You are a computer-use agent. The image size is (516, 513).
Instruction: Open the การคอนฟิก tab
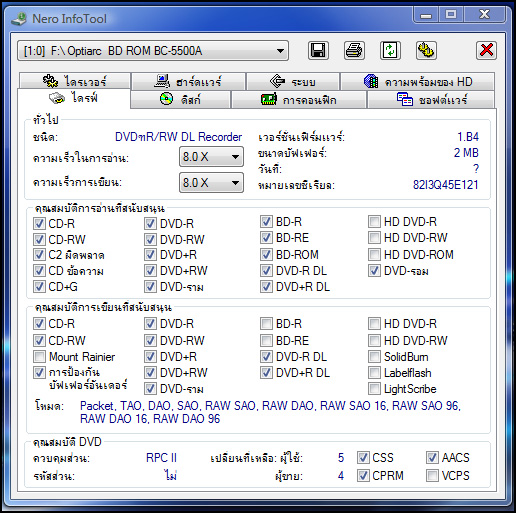tap(299, 99)
